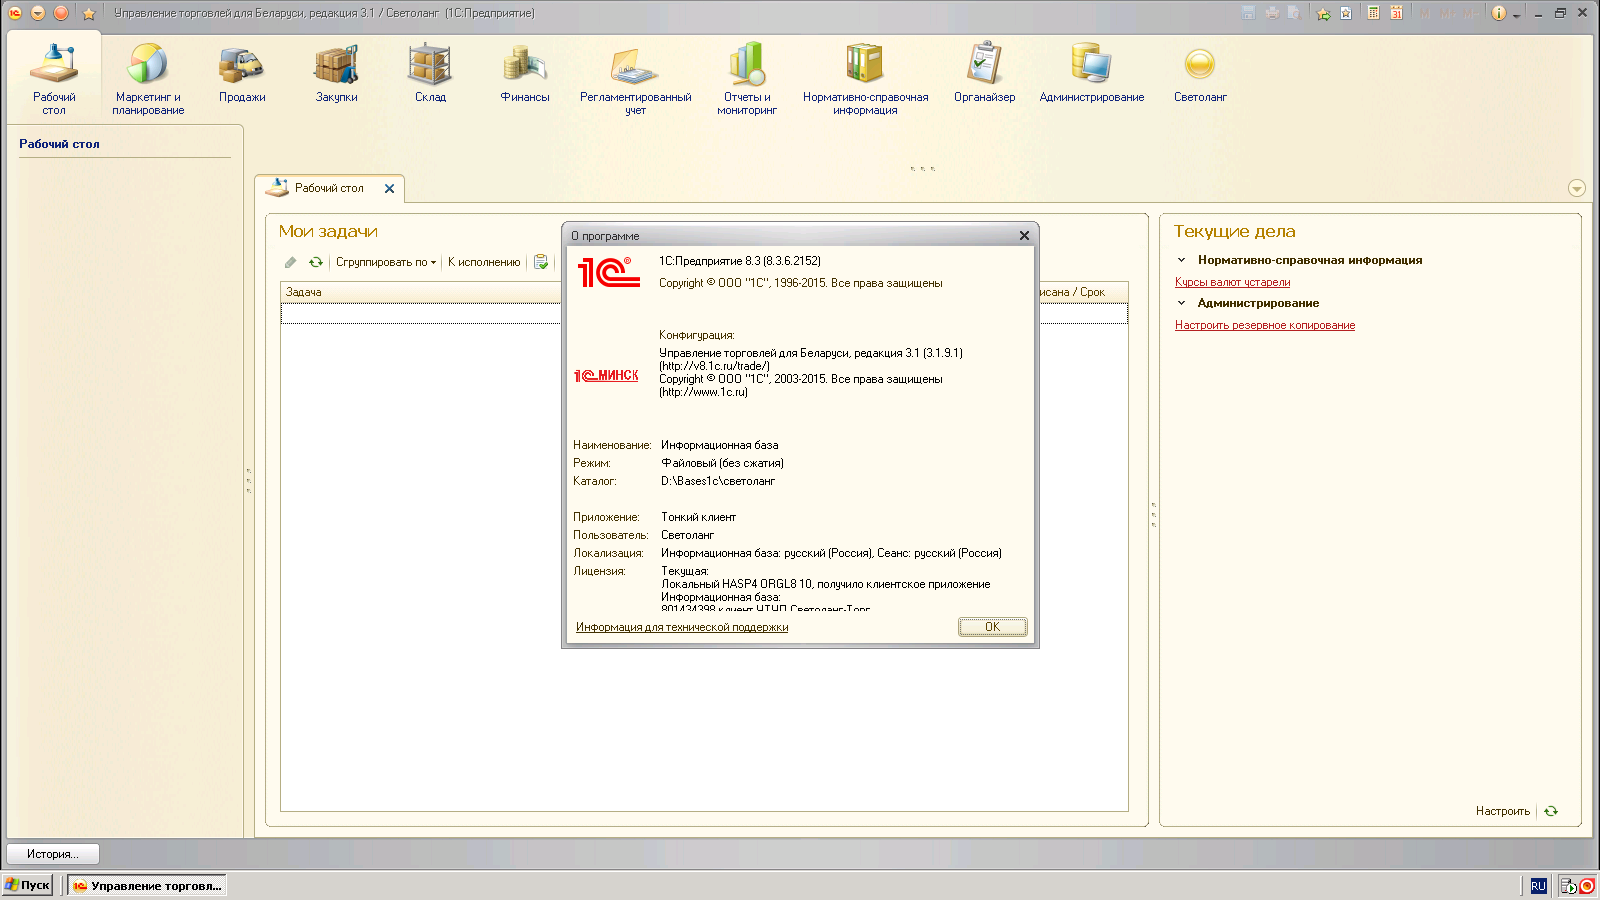The width and height of the screenshot is (1600, 900).
Task: Click the Тонкий клиент application value
Action: click(x=698, y=517)
